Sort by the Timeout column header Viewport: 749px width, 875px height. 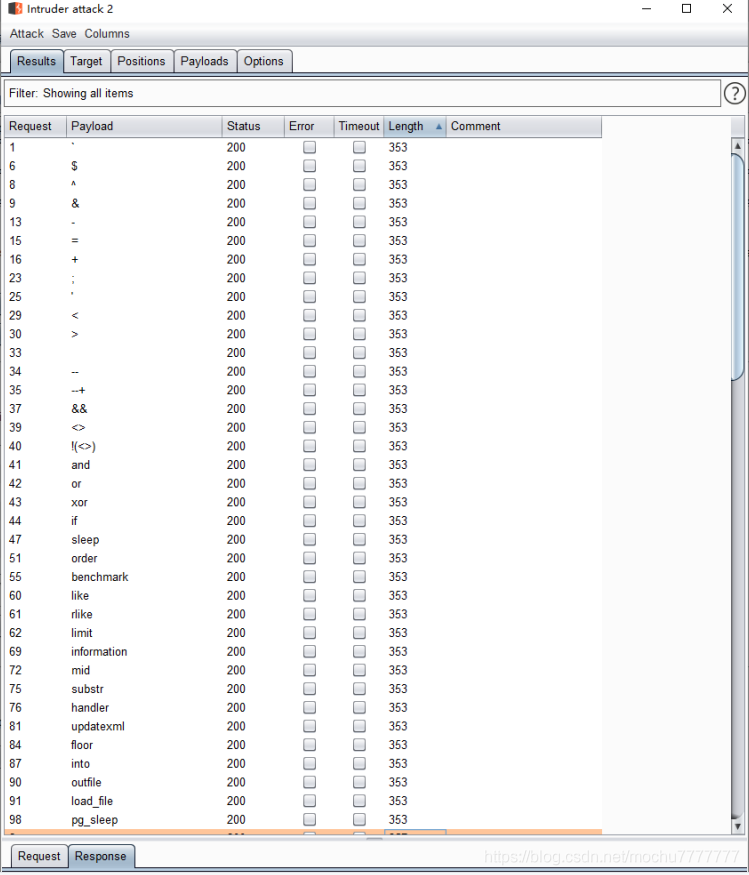click(358, 127)
